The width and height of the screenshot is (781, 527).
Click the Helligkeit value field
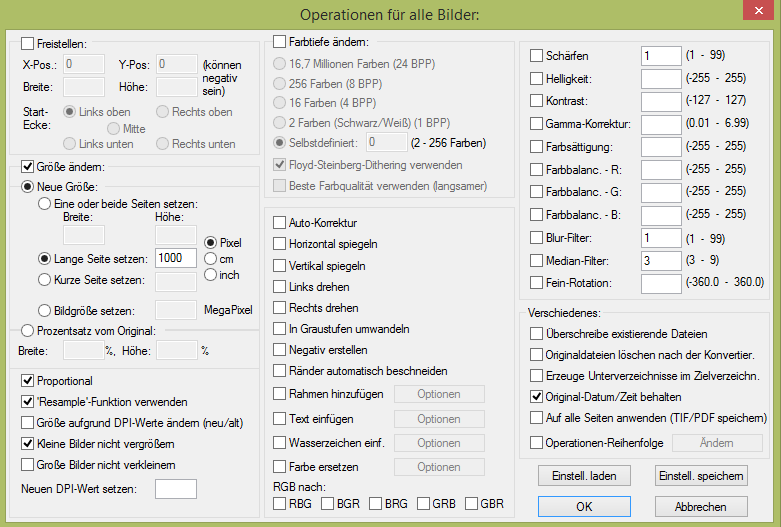click(x=660, y=78)
